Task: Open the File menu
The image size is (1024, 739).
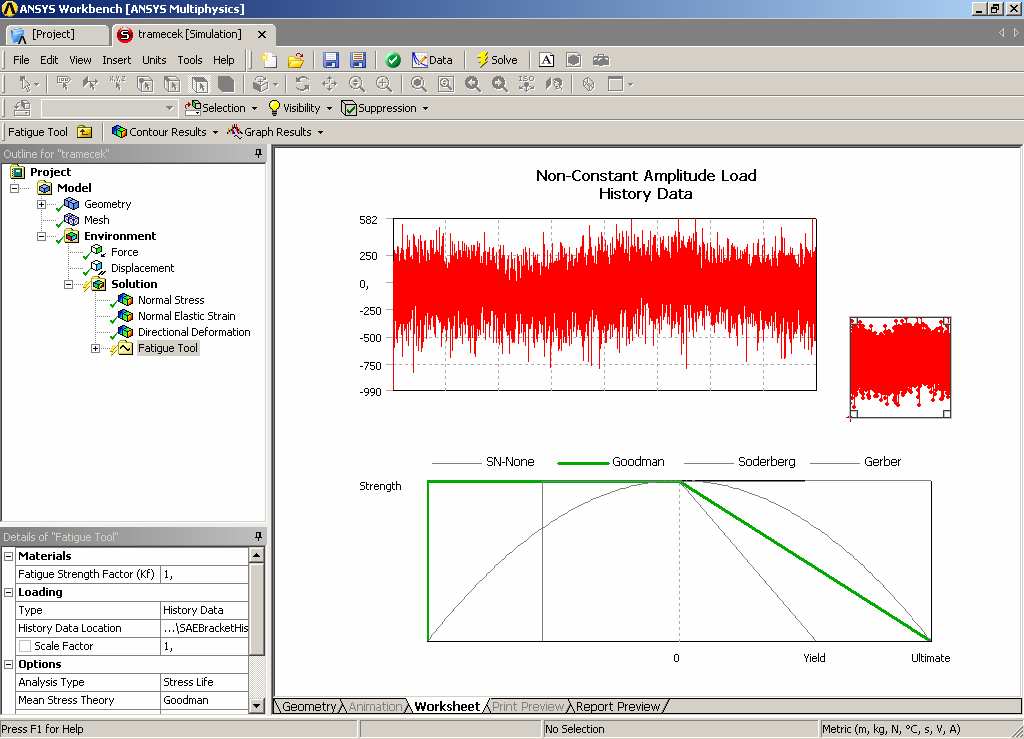Action: click(x=21, y=60)
